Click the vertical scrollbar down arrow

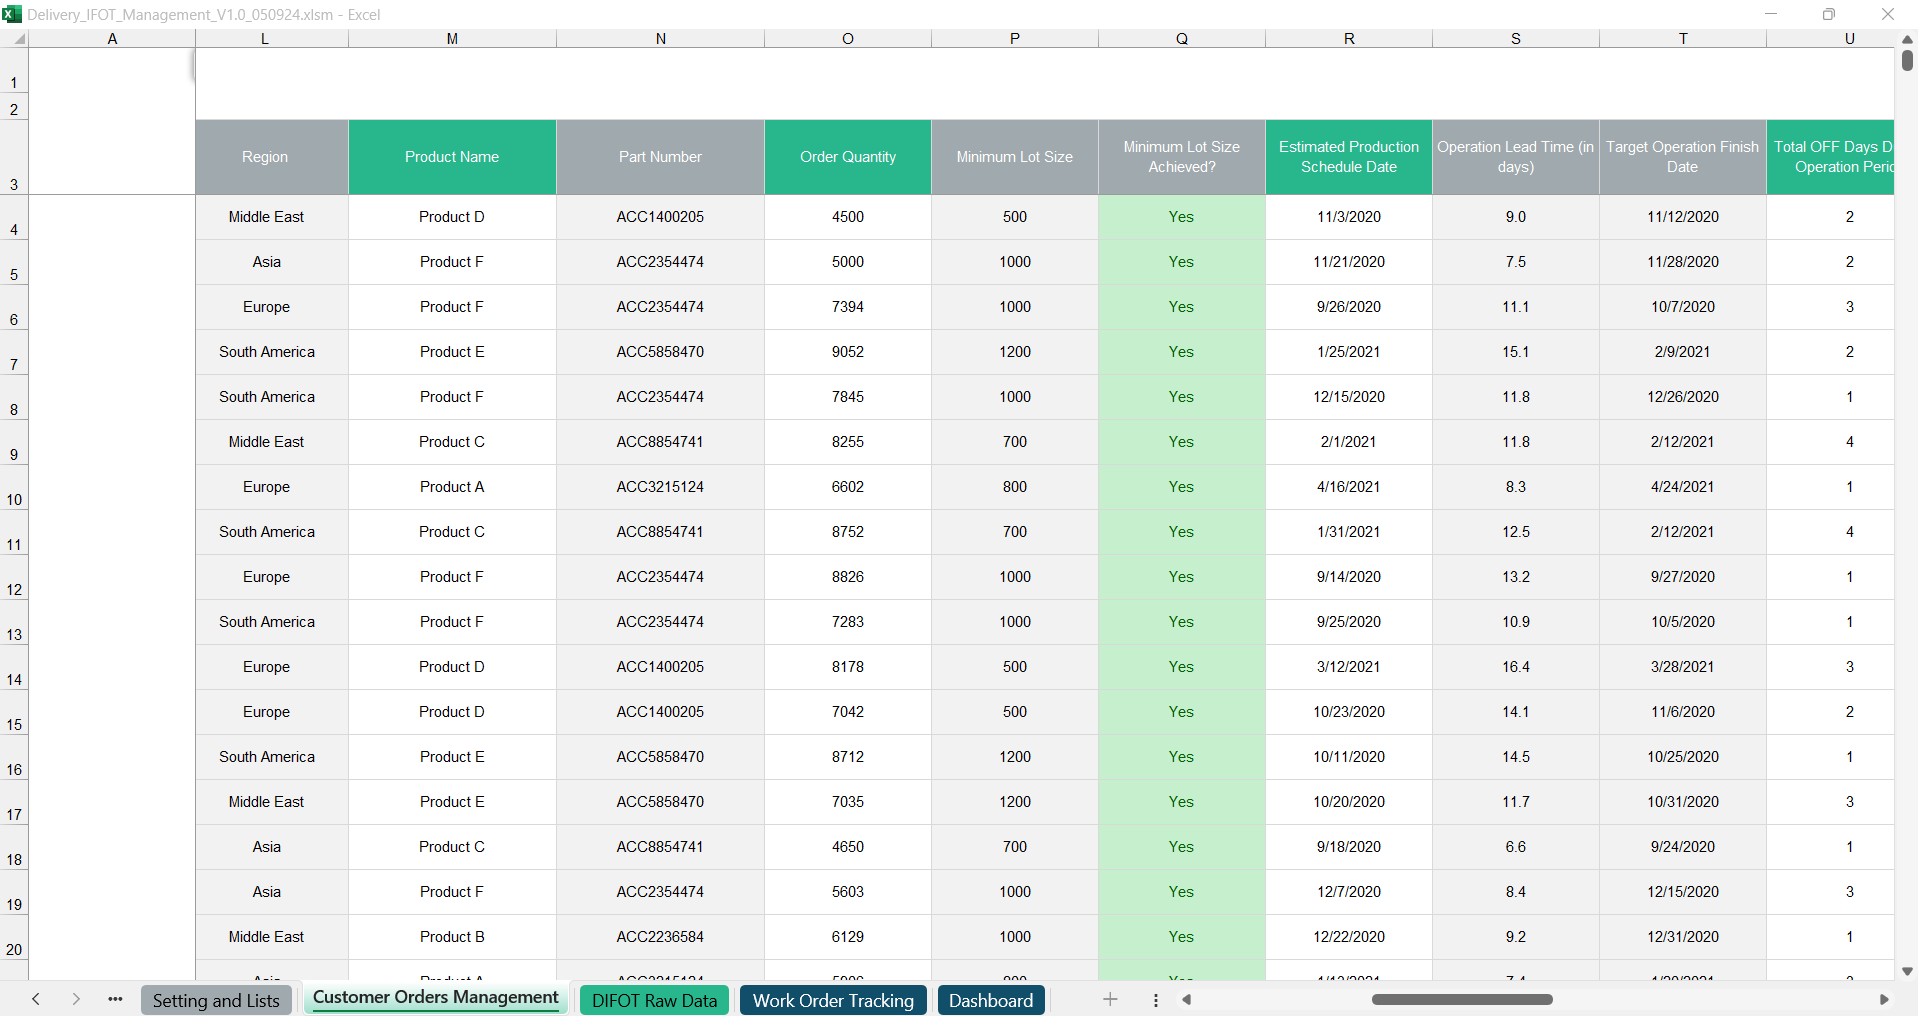tap(1907, 971)
